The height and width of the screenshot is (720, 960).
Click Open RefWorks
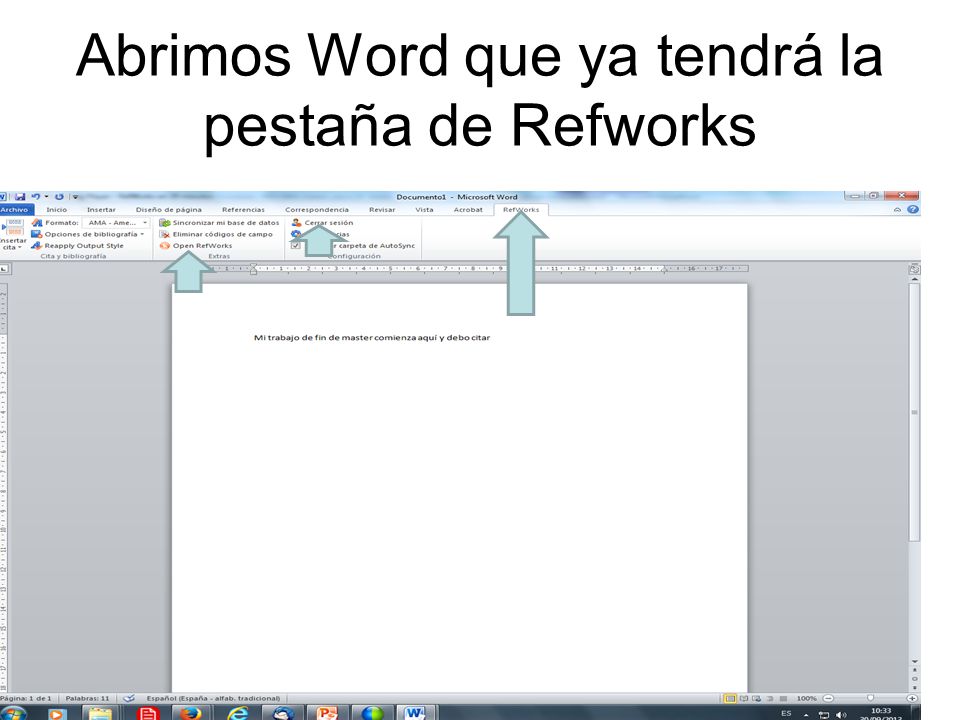pyautogui.click(x=202, y=246)
